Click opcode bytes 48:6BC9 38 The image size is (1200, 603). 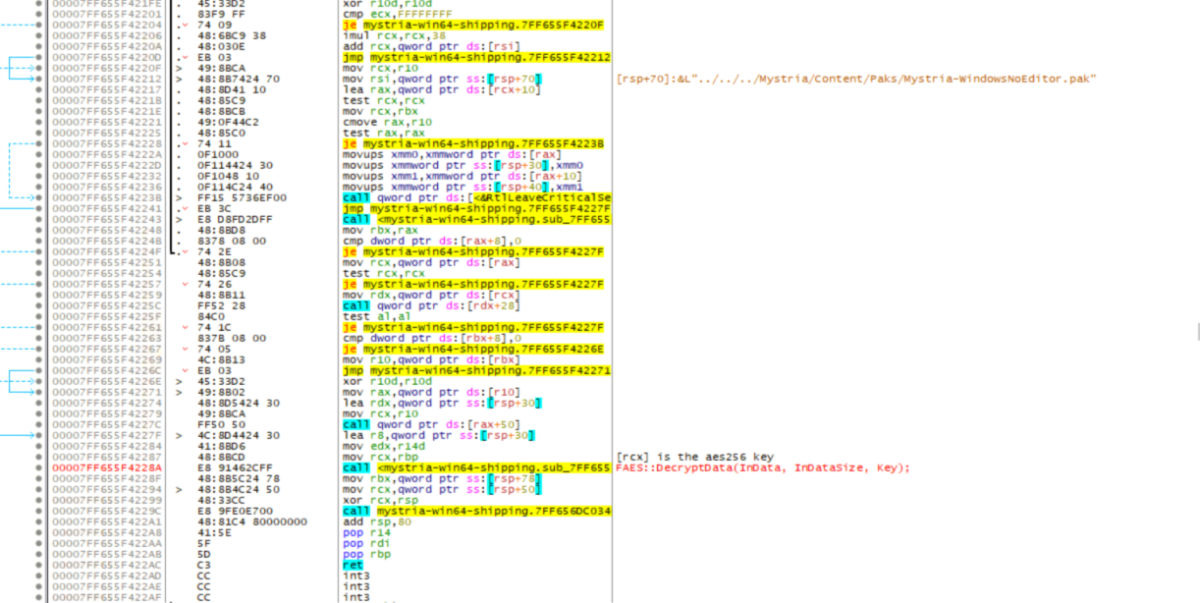(232, 35)
